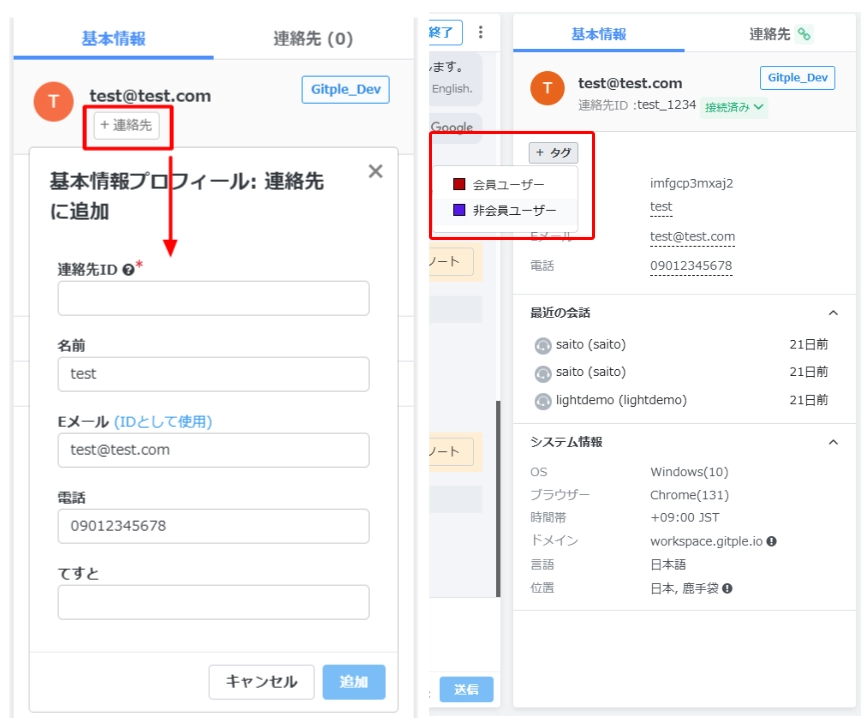Click the Windows(10) OS value
The image size is (866, 718).
click(689, 472)
